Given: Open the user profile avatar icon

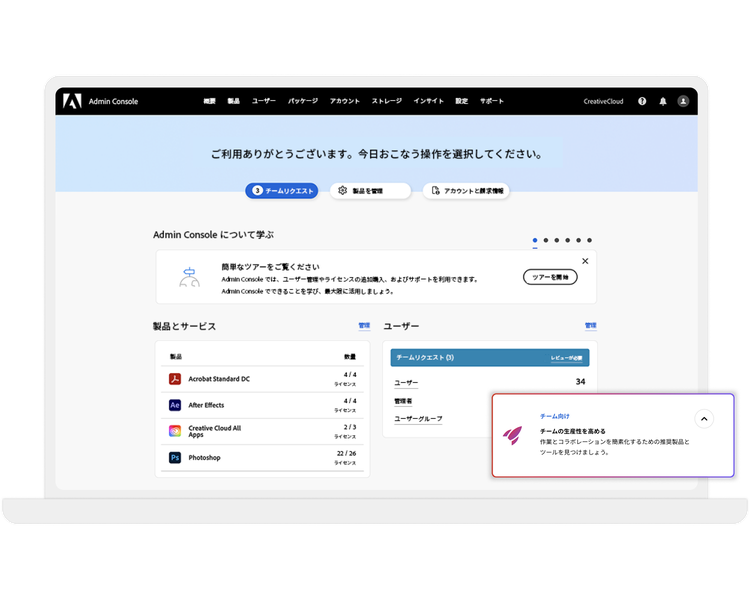Looking at the screenshot, I should 683,101.
